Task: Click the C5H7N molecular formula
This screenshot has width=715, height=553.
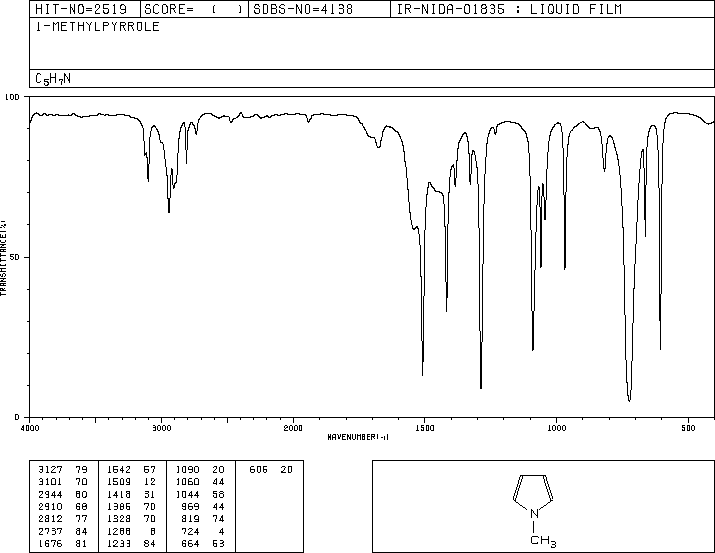Action: point(53,79)
